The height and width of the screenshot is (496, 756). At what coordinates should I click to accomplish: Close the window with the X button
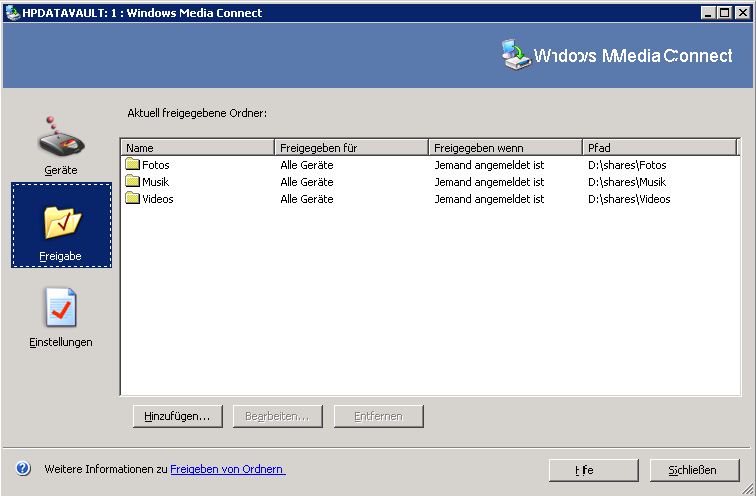tap(742, 13)
